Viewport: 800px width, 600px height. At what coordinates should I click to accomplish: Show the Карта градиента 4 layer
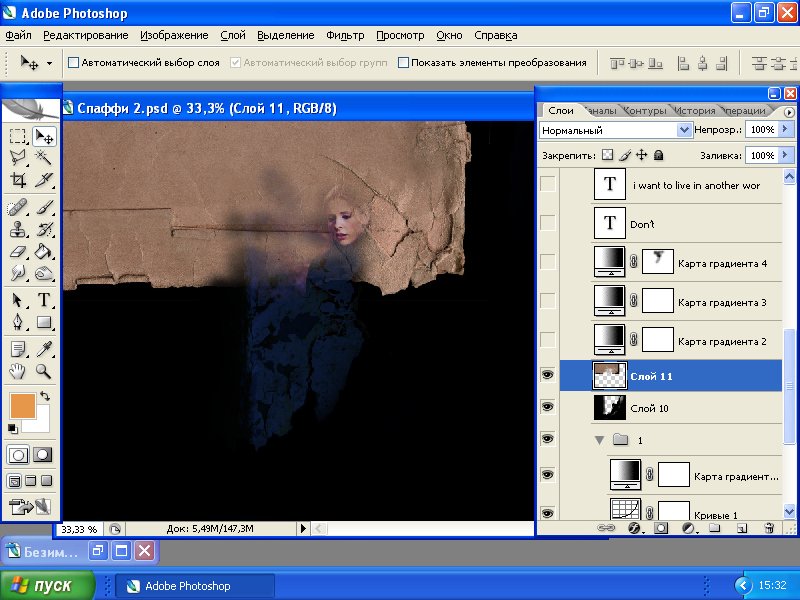pos(546,262)
